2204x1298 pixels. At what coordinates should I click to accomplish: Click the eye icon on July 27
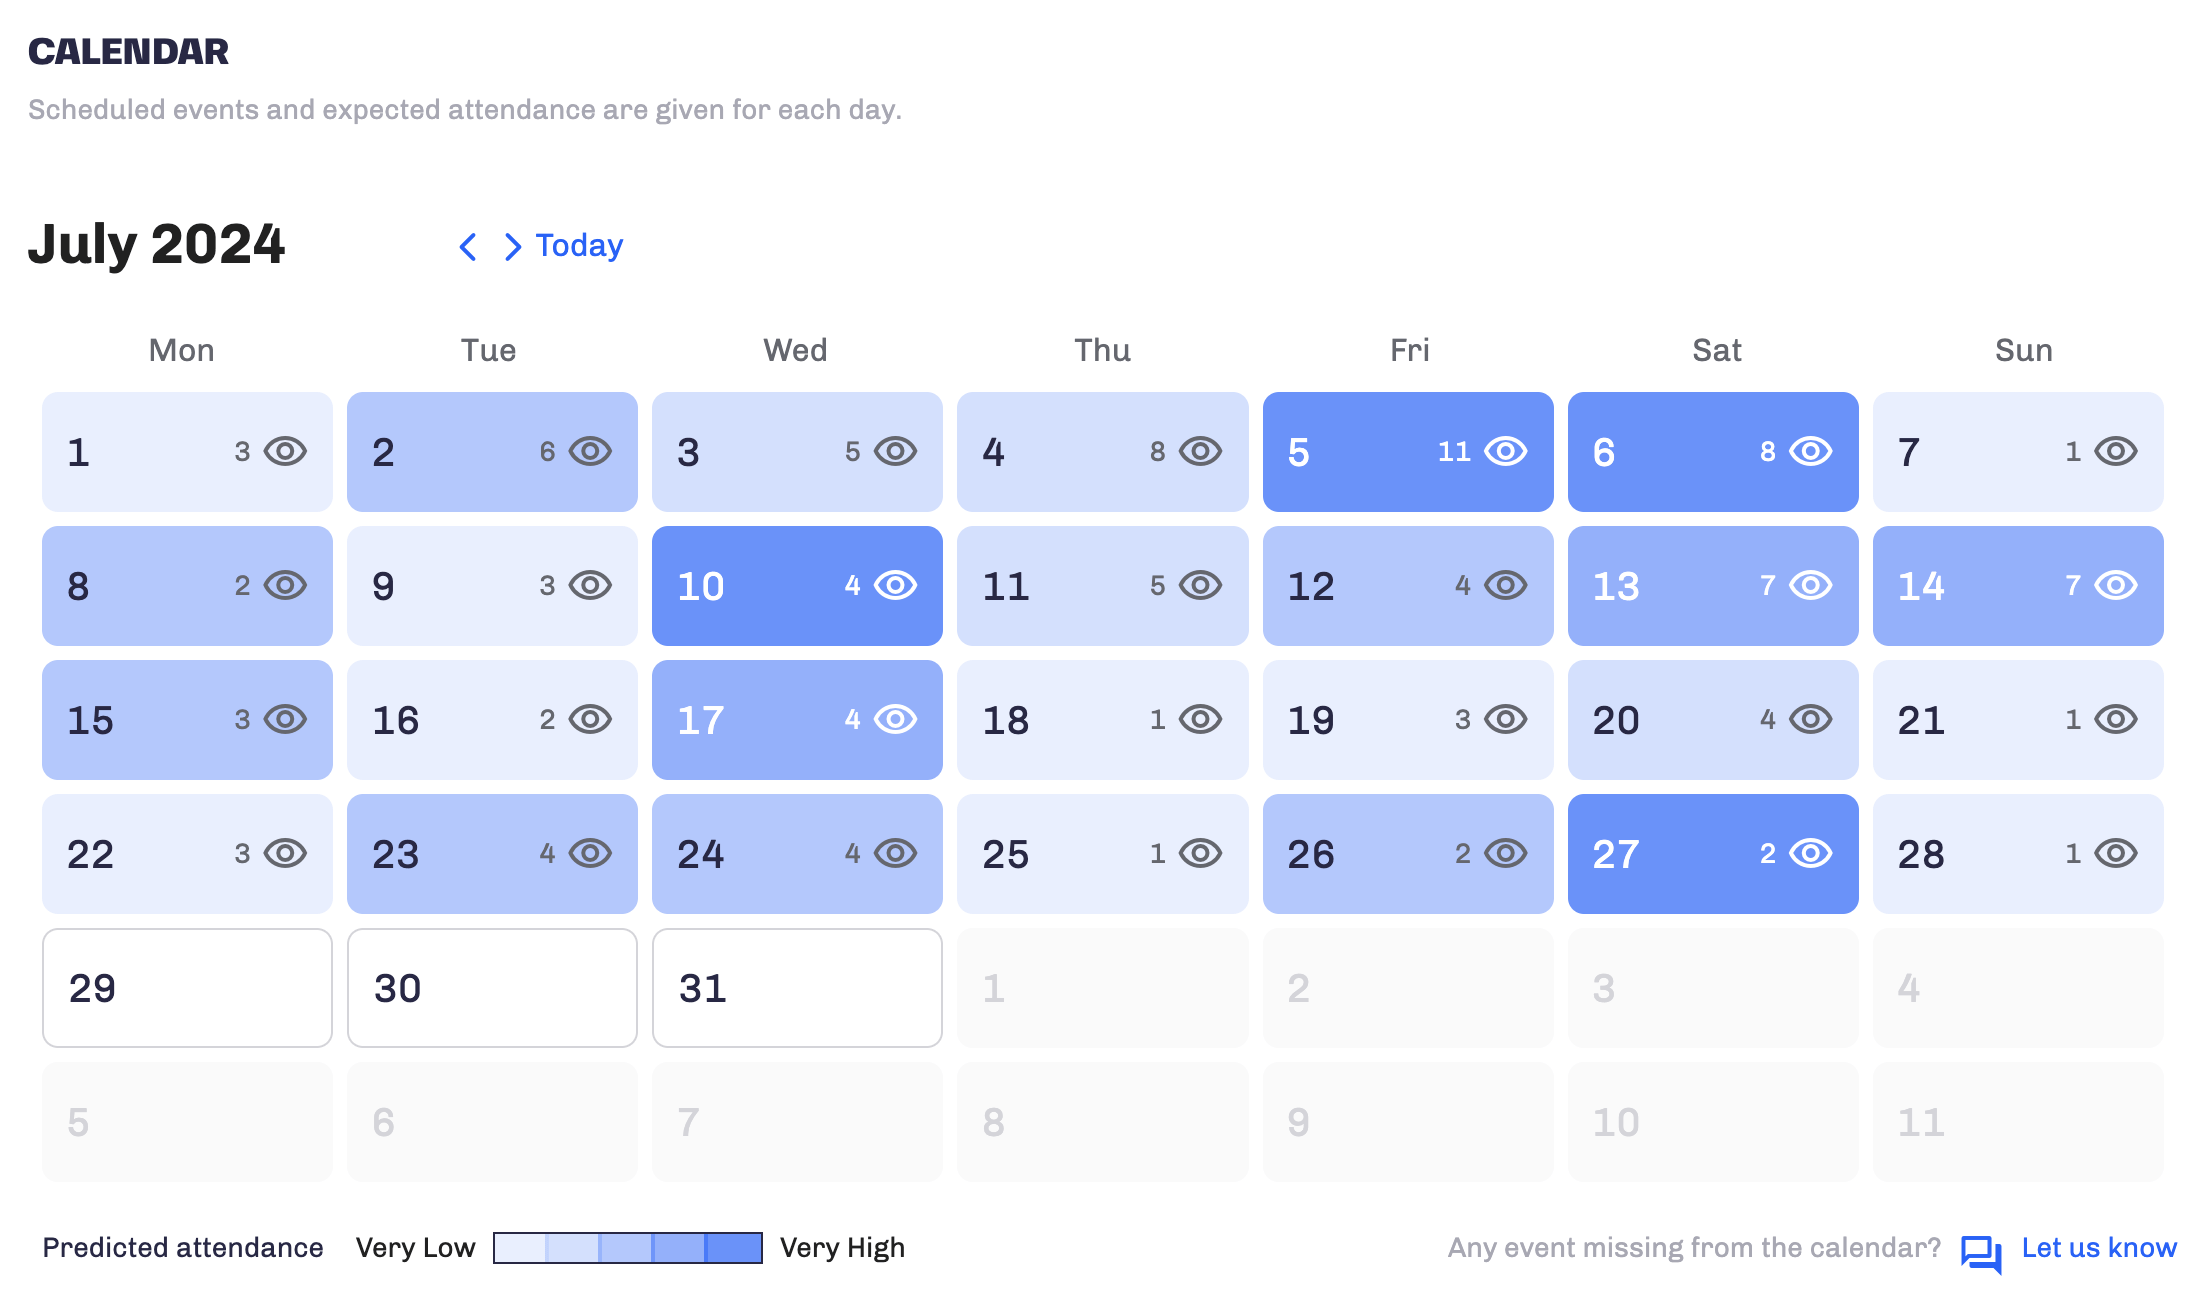[1810, 854]
